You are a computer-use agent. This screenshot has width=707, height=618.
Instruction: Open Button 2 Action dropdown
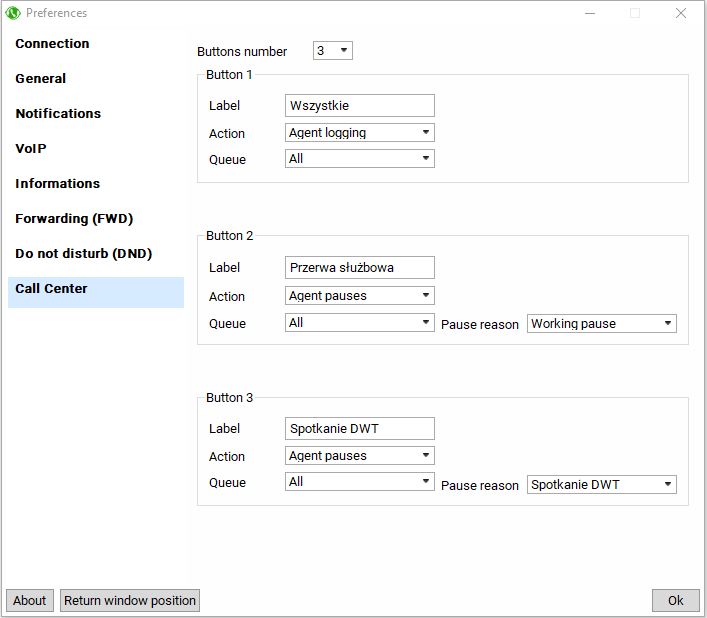click(359, 296)
